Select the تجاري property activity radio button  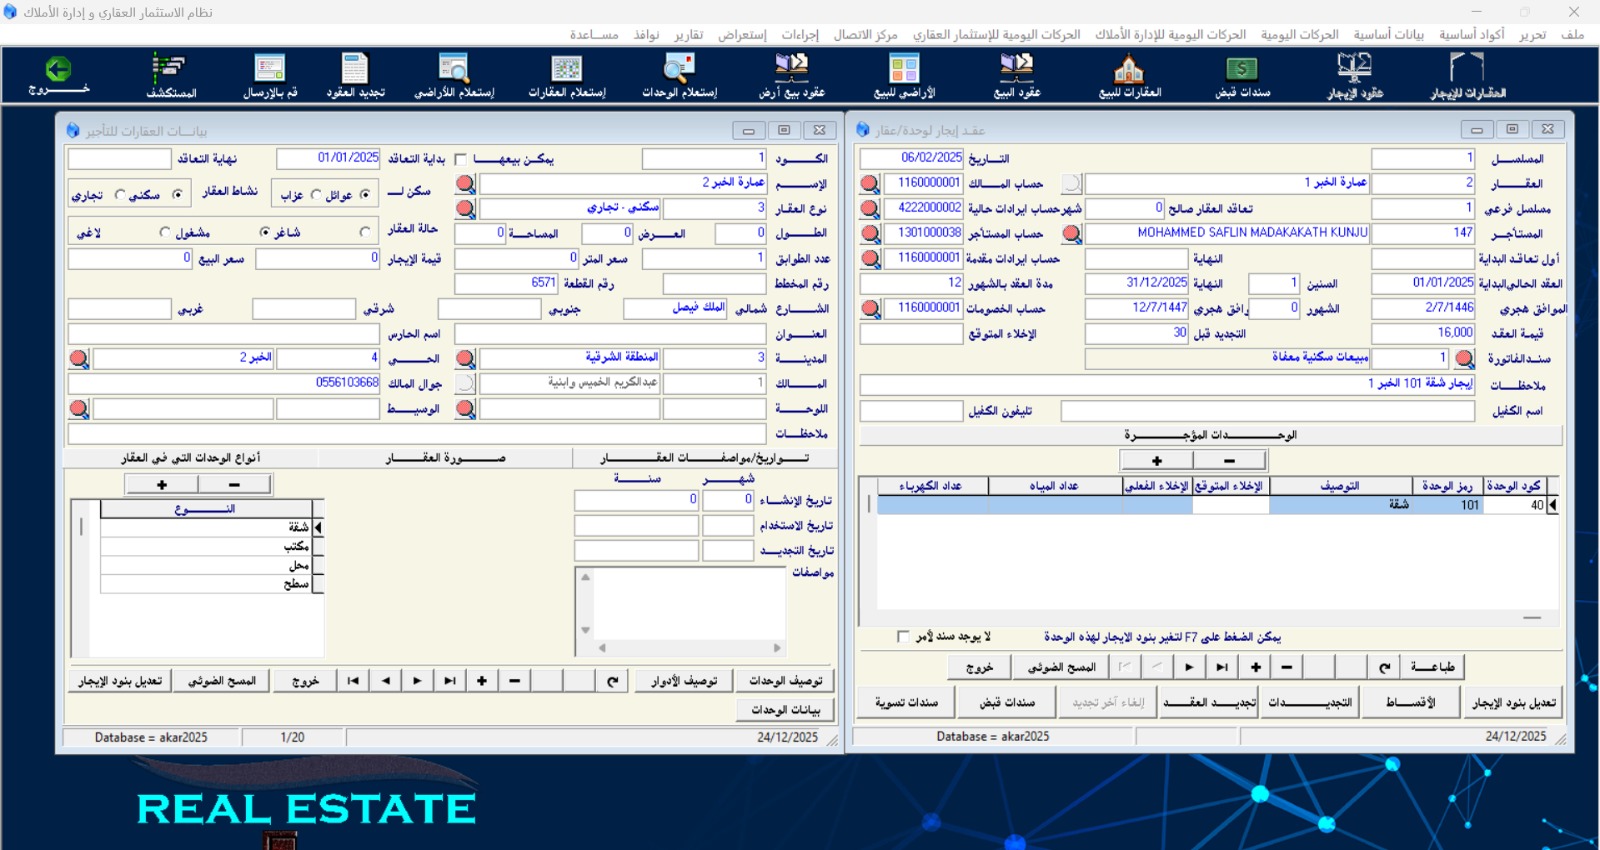tap(120, 195)
